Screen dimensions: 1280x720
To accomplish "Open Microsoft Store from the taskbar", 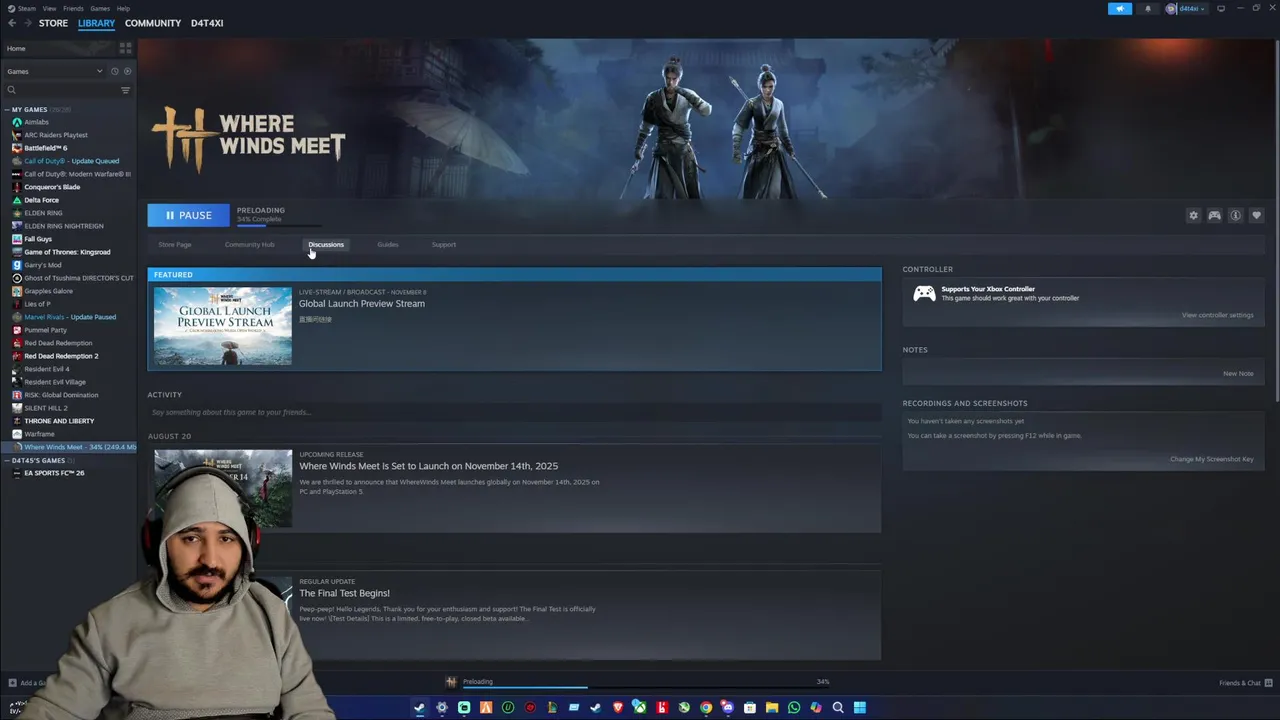I will [x=750, y=708].
